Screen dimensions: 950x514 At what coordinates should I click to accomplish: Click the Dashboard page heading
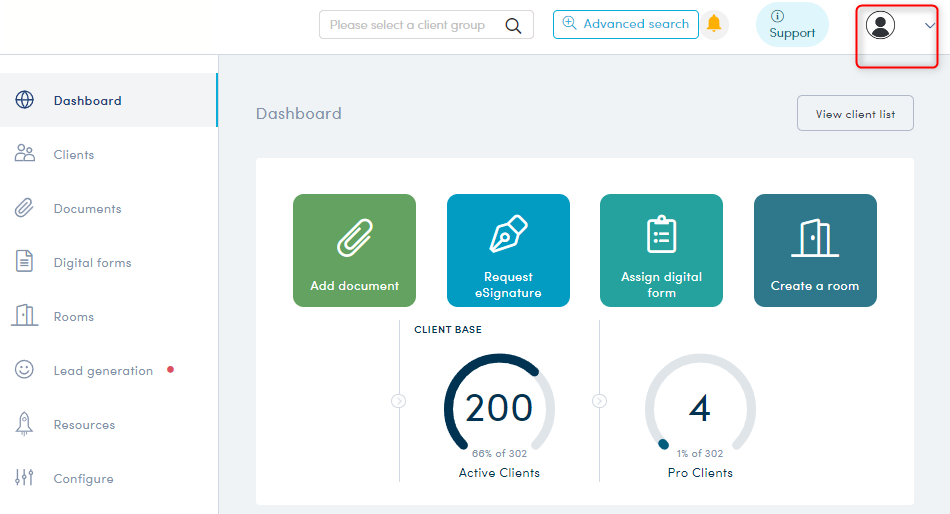[x=299, y=113]
